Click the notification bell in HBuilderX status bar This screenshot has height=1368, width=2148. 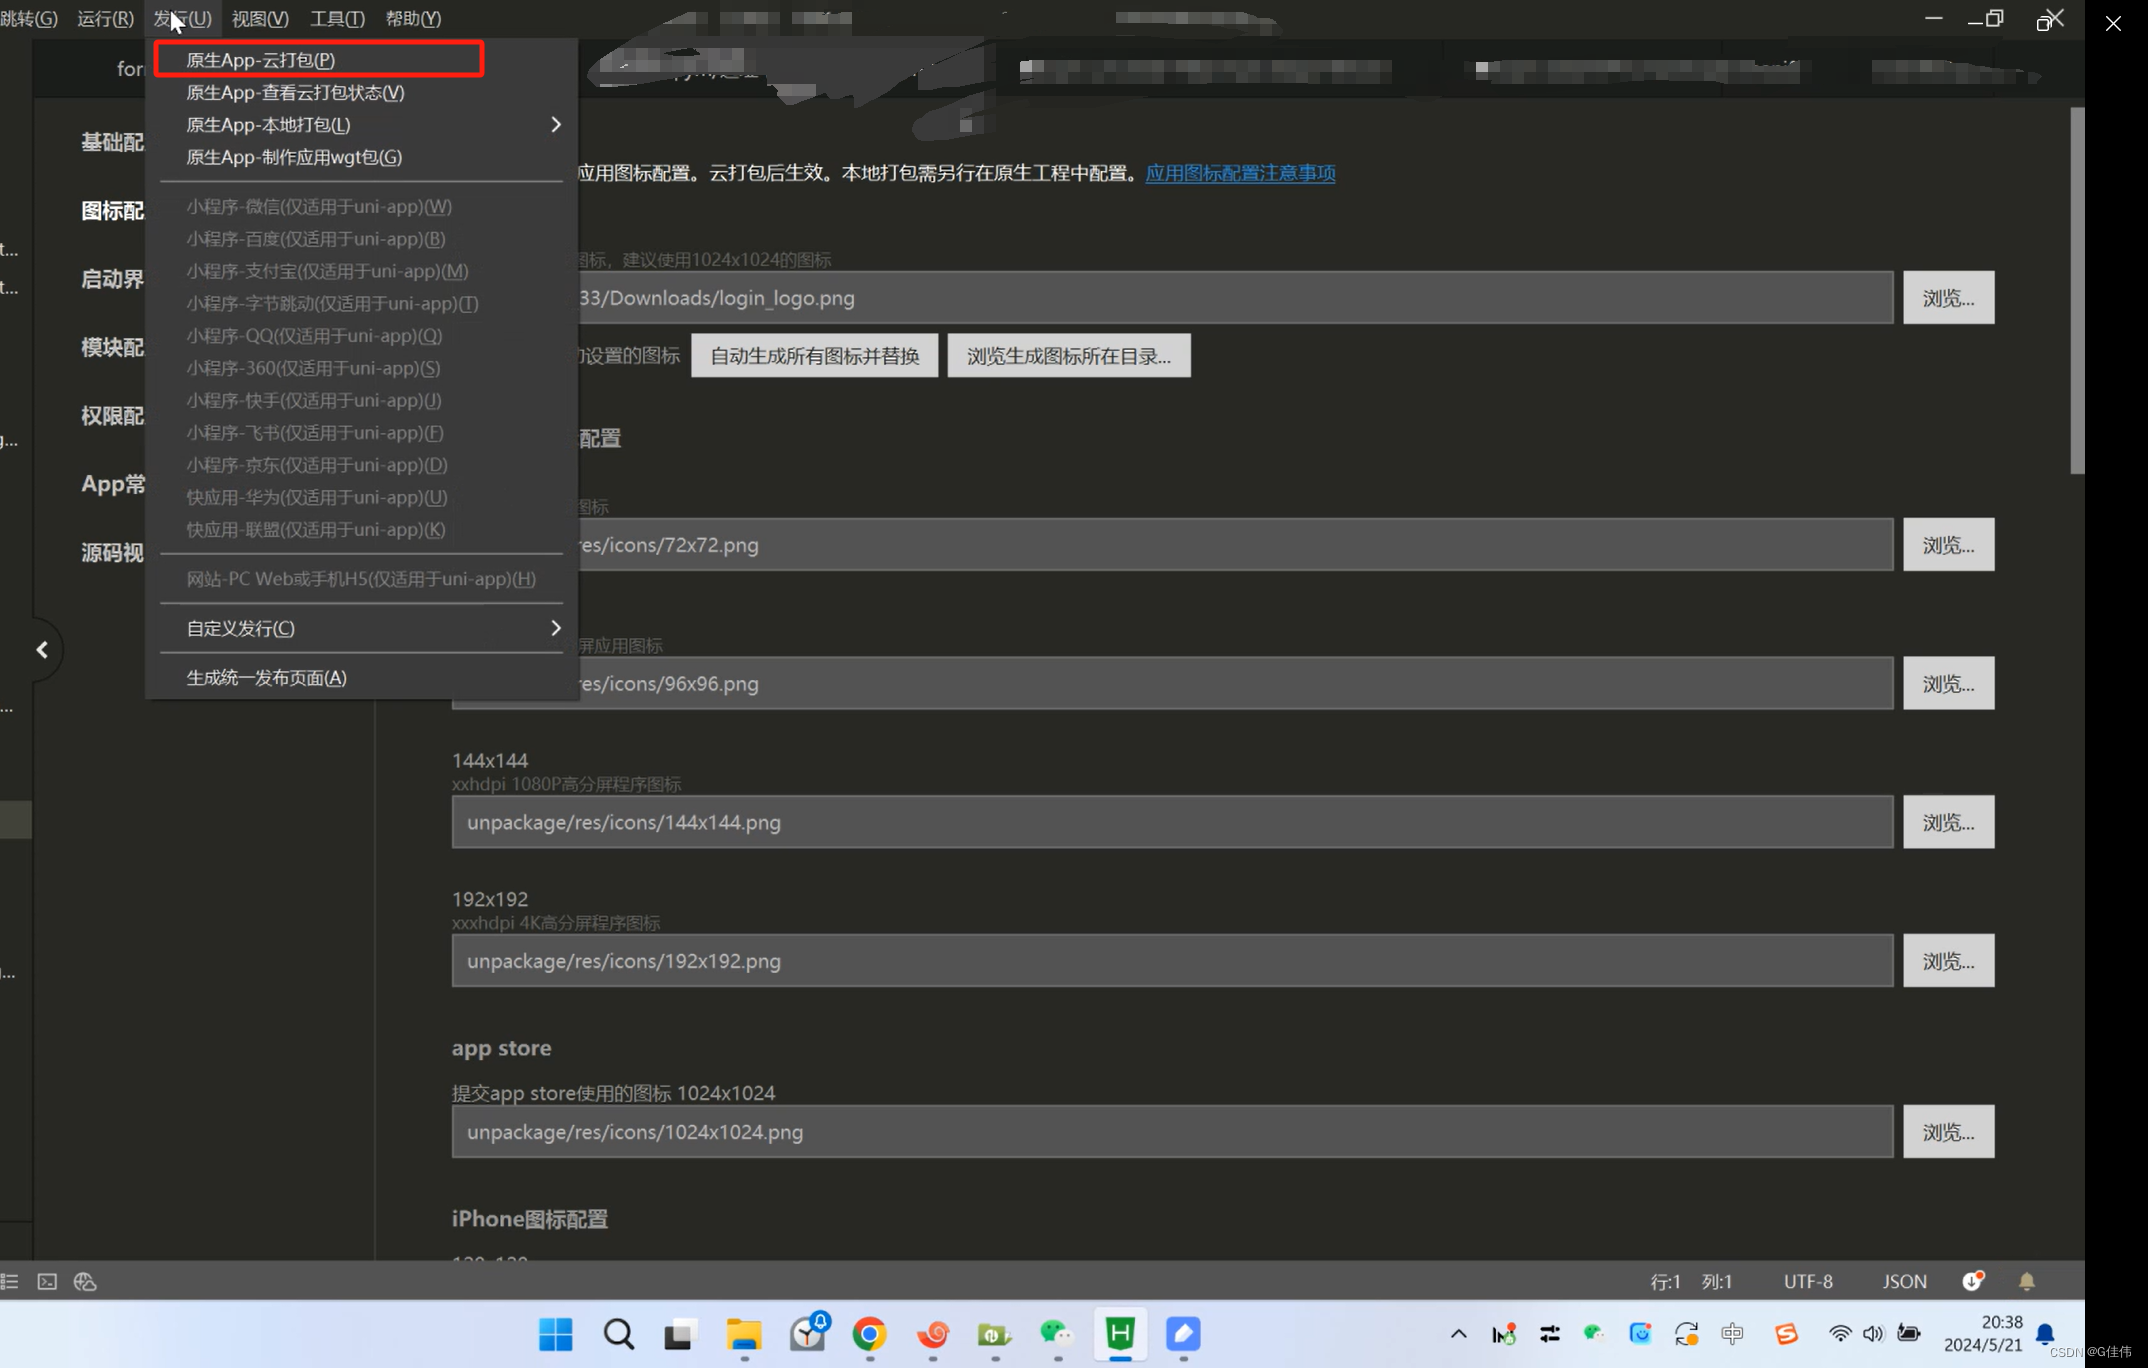[x=2026, y=1282]
